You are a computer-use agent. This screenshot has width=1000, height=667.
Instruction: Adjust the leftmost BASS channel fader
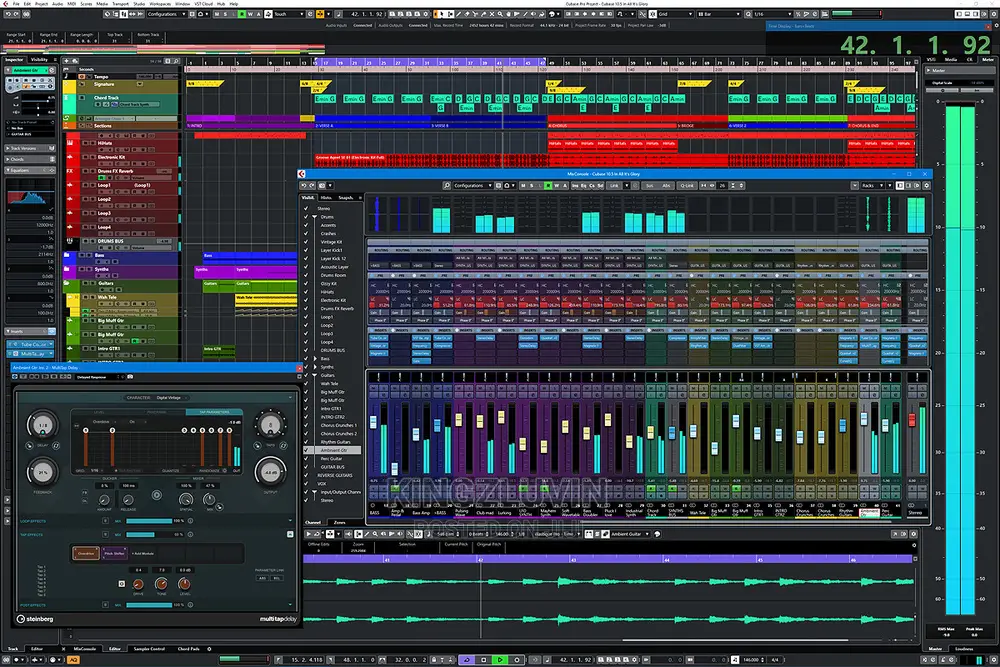373,421
